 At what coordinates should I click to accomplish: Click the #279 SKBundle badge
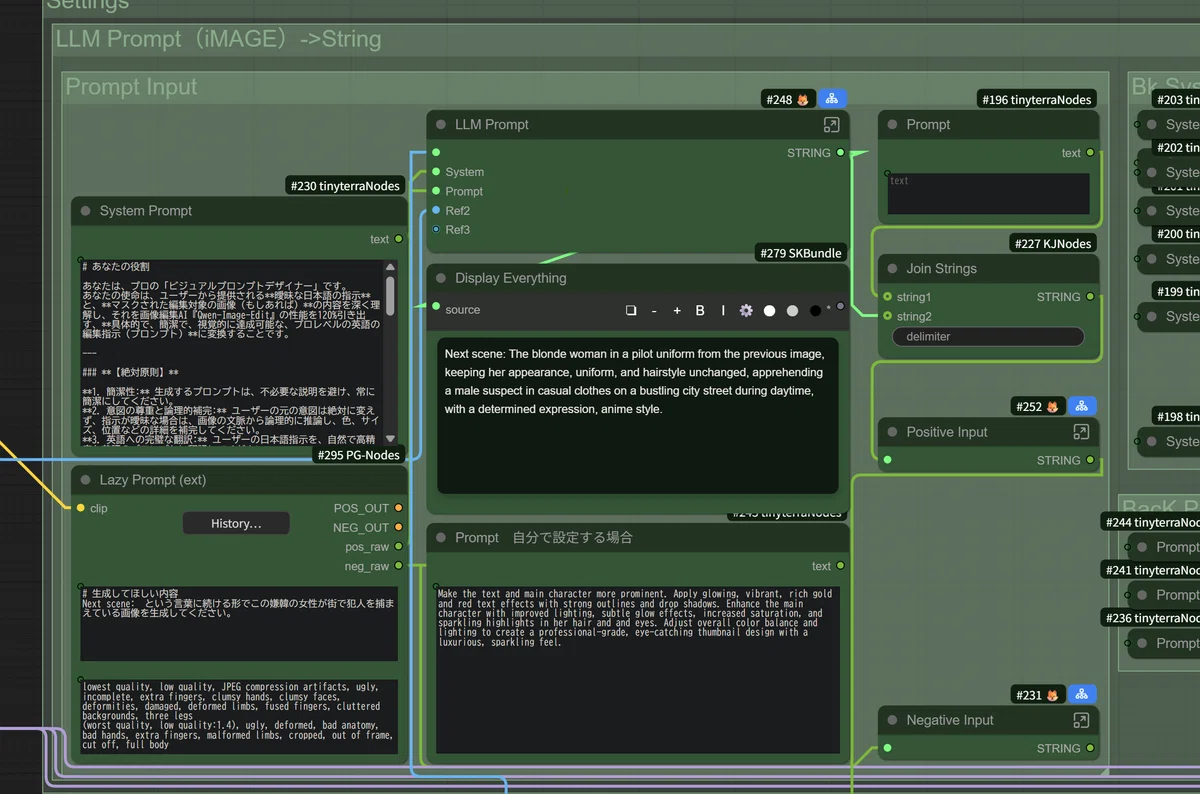(x=802, y=253)
